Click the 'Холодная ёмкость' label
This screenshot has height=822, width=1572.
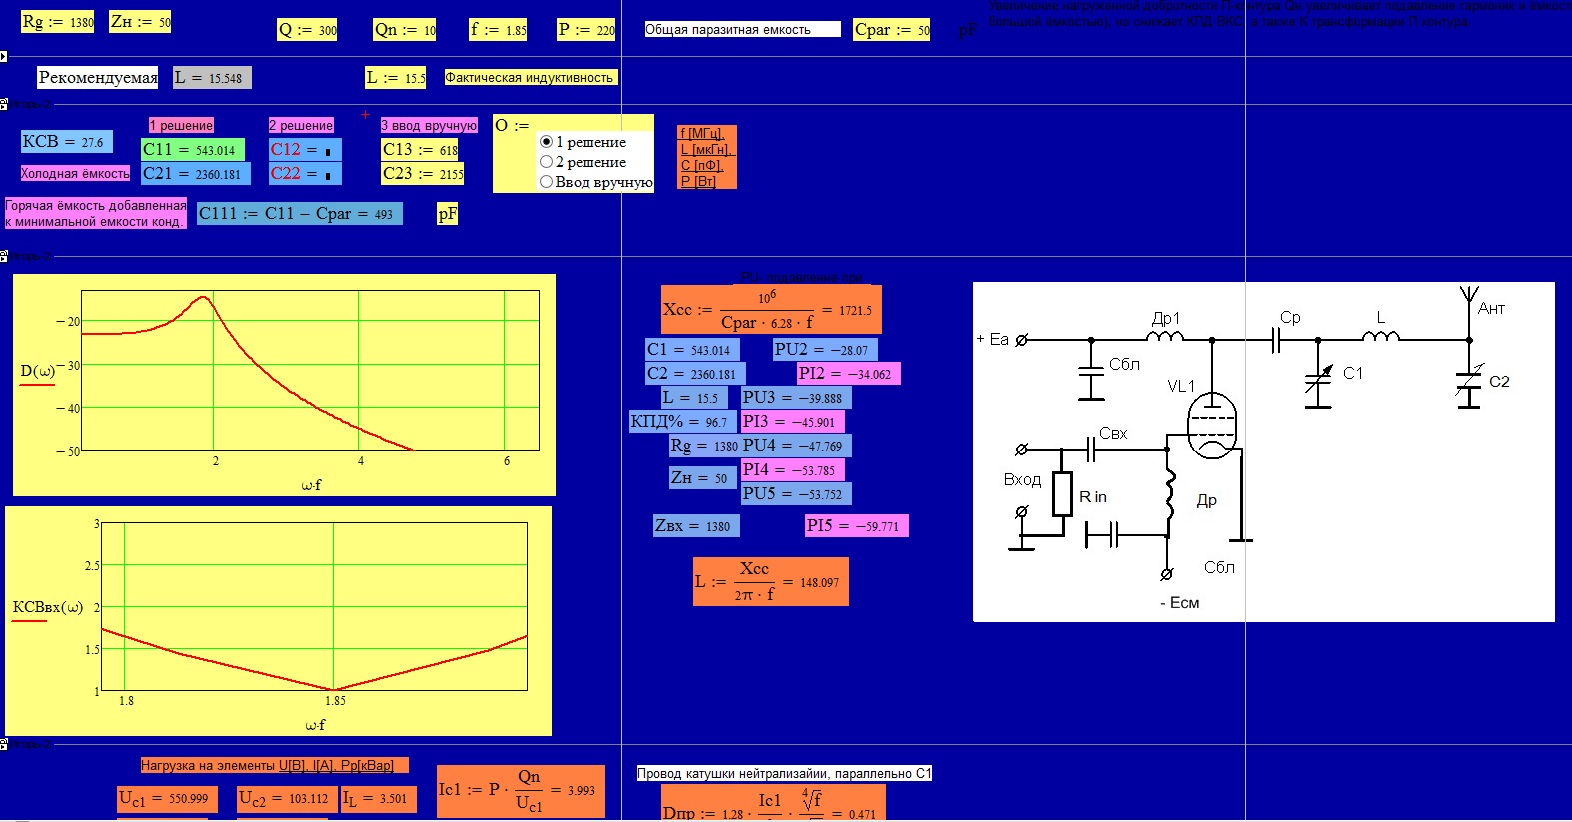pyautogui.click(x=75, y=173)
